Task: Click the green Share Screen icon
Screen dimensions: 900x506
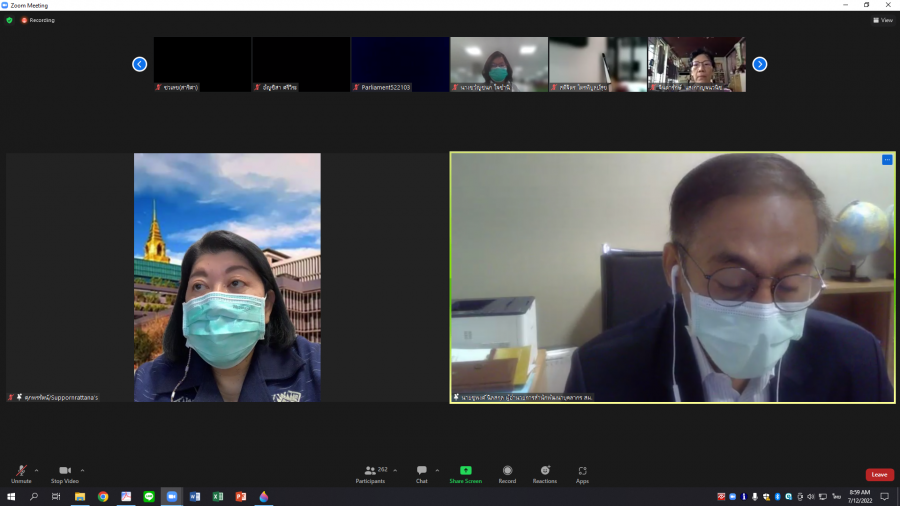Action: 465,472
